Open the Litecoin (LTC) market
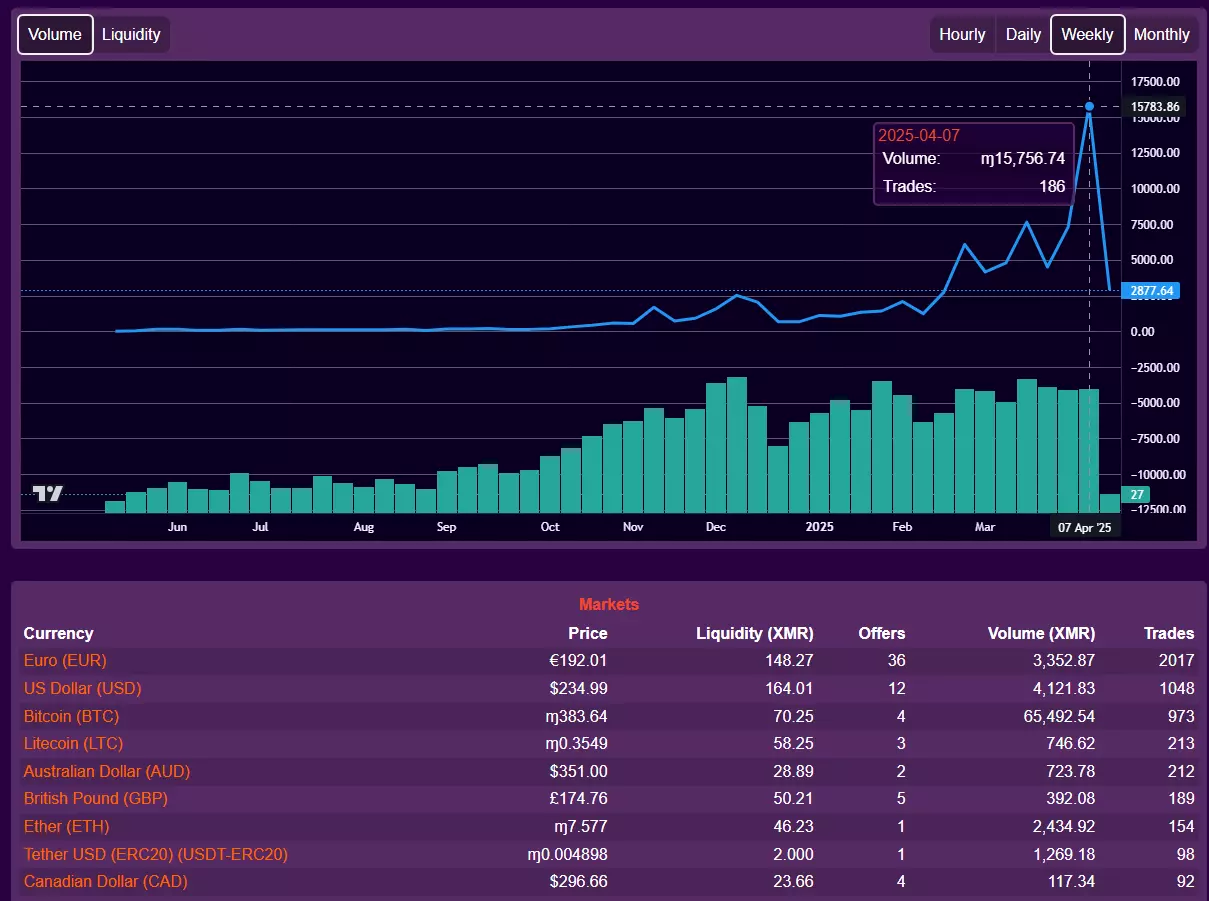1209x901 pixels. pyautogui.click(x=73, y=743)
